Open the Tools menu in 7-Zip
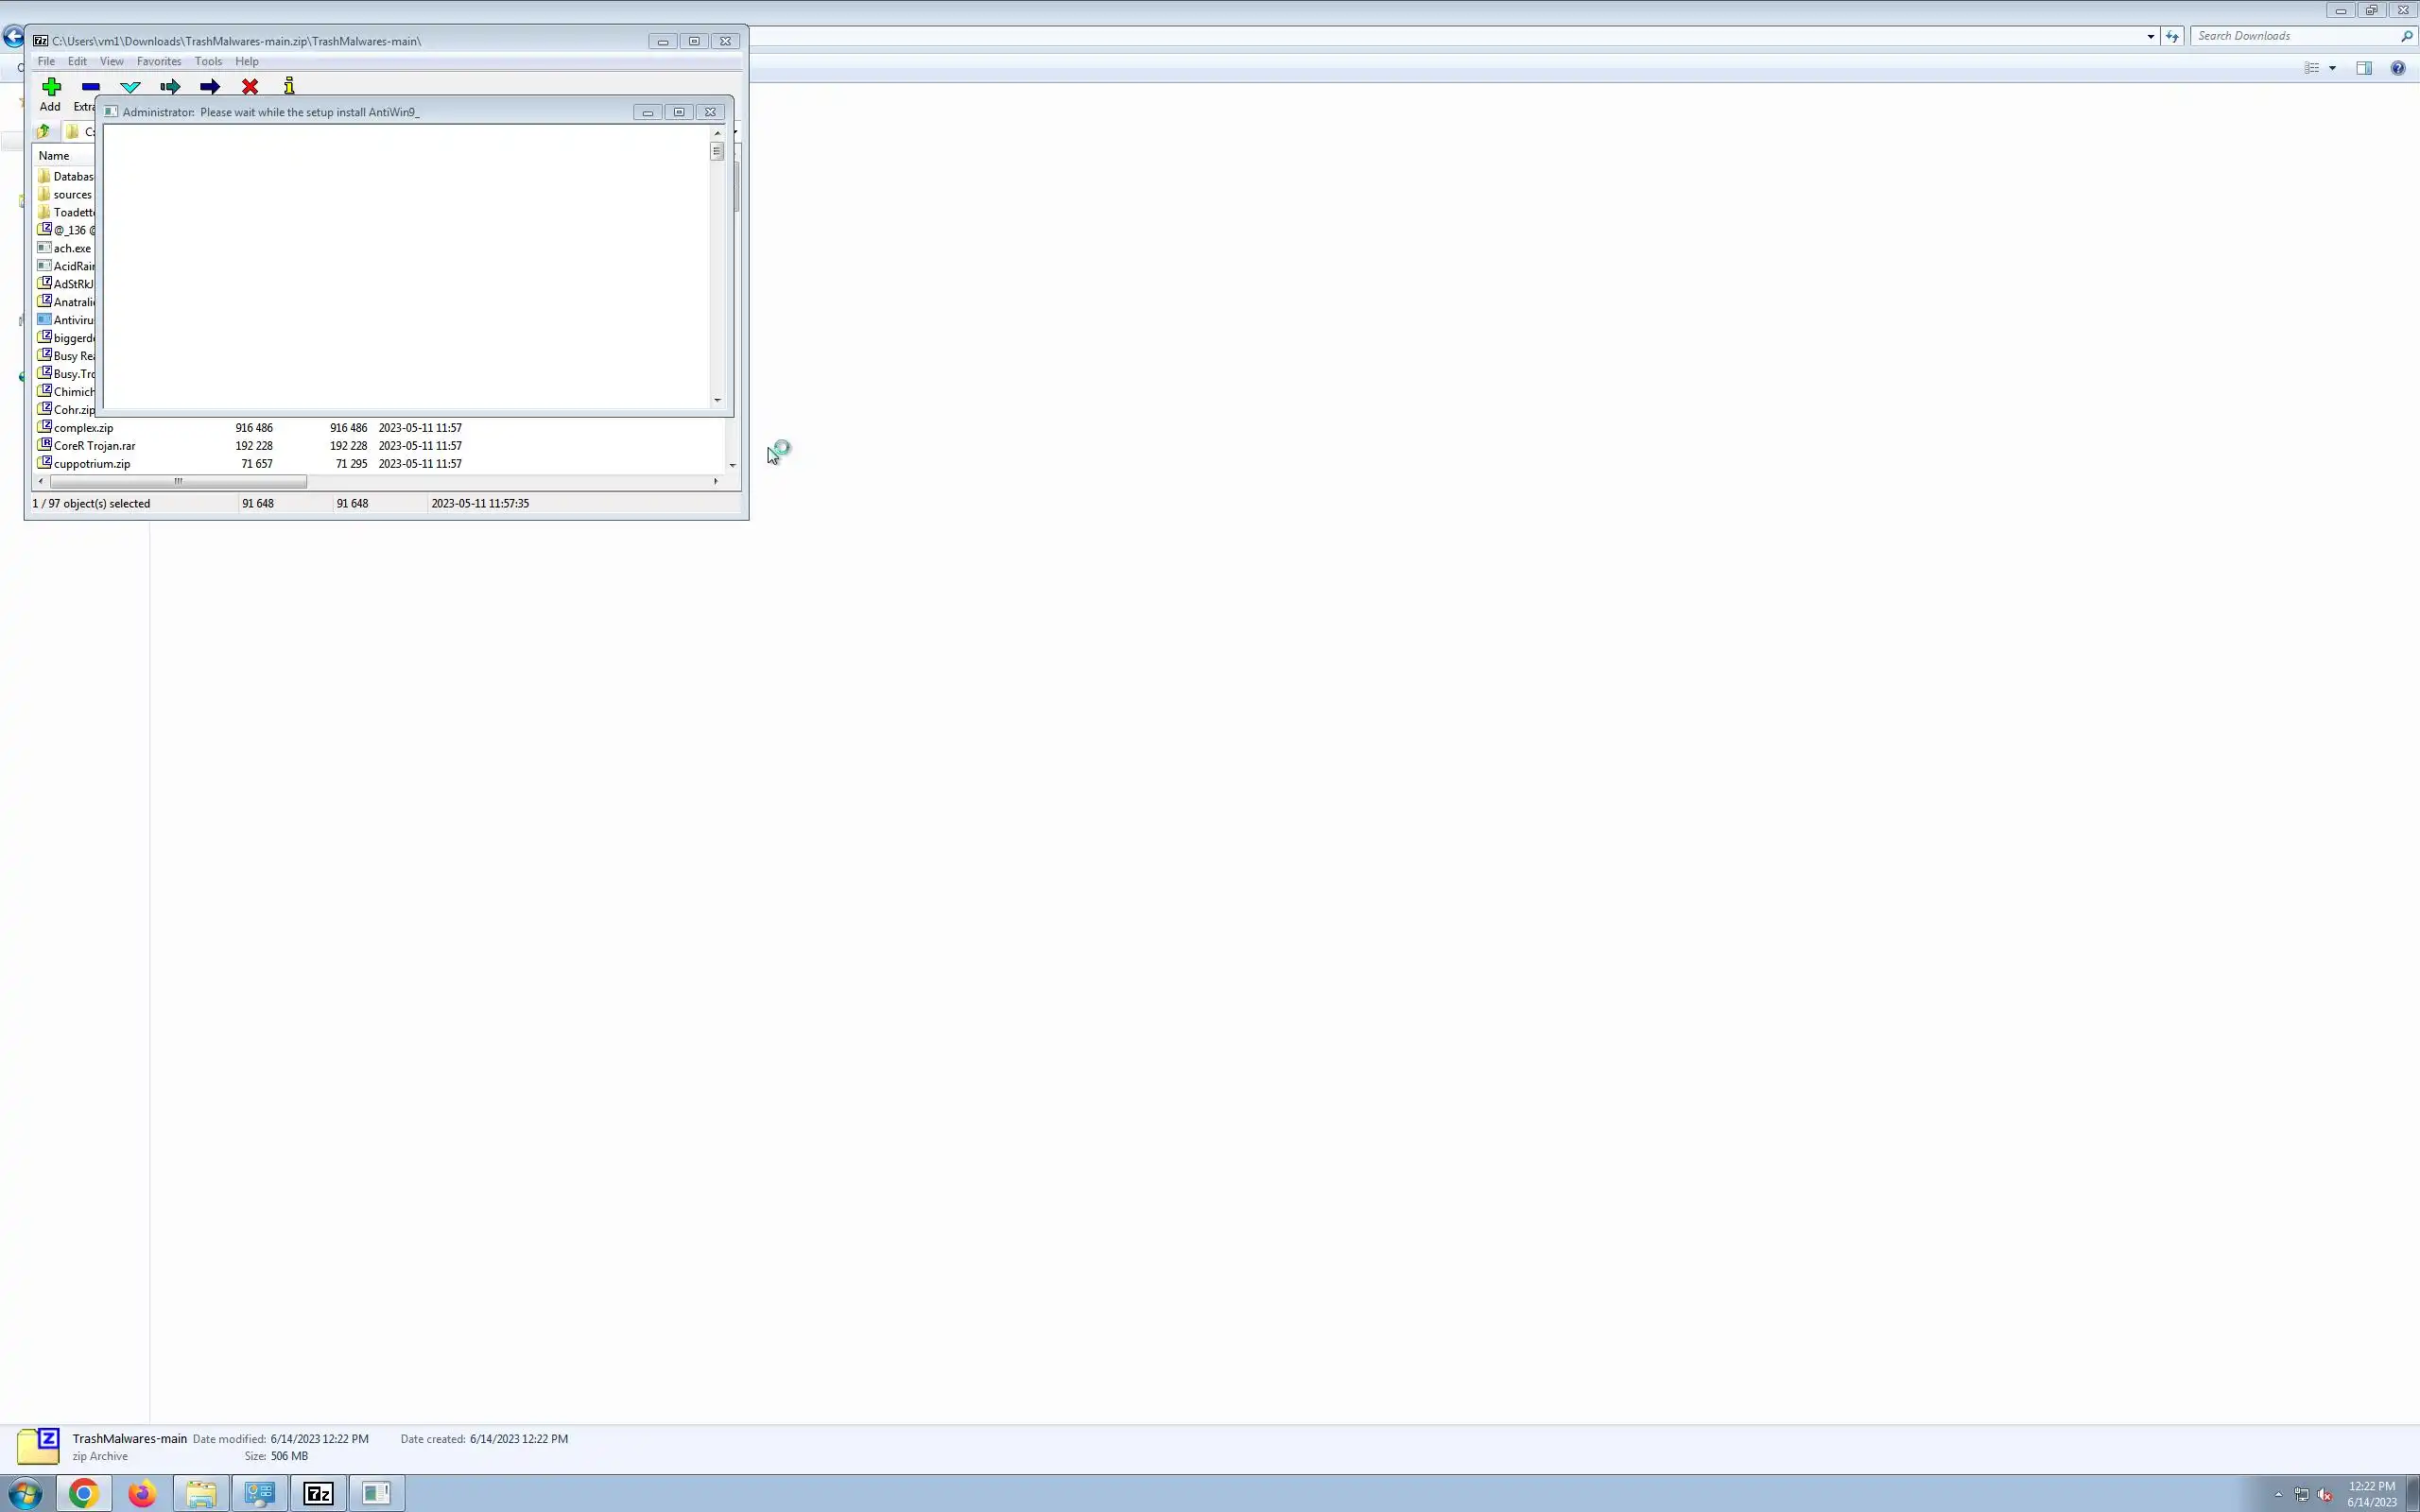 pyautogui.click(x=208, y=61)
